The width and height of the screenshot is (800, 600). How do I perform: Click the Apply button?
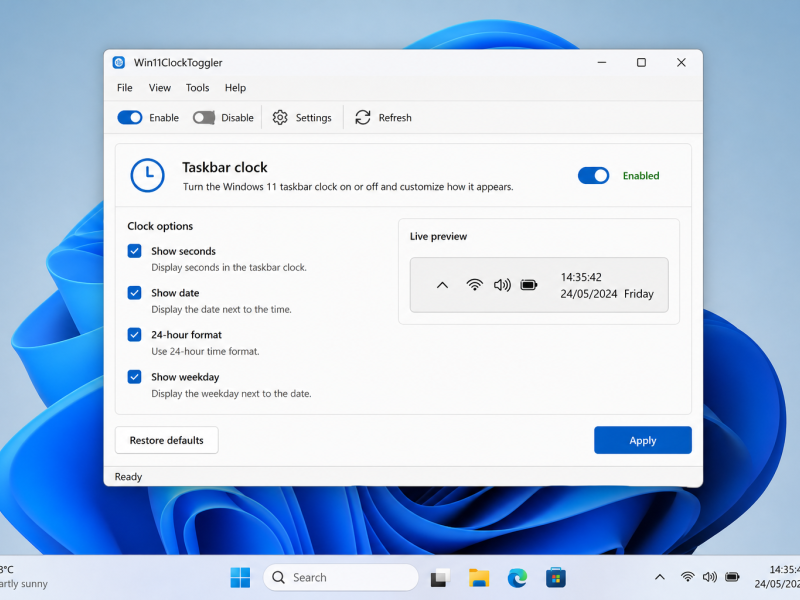pos(643,440)
